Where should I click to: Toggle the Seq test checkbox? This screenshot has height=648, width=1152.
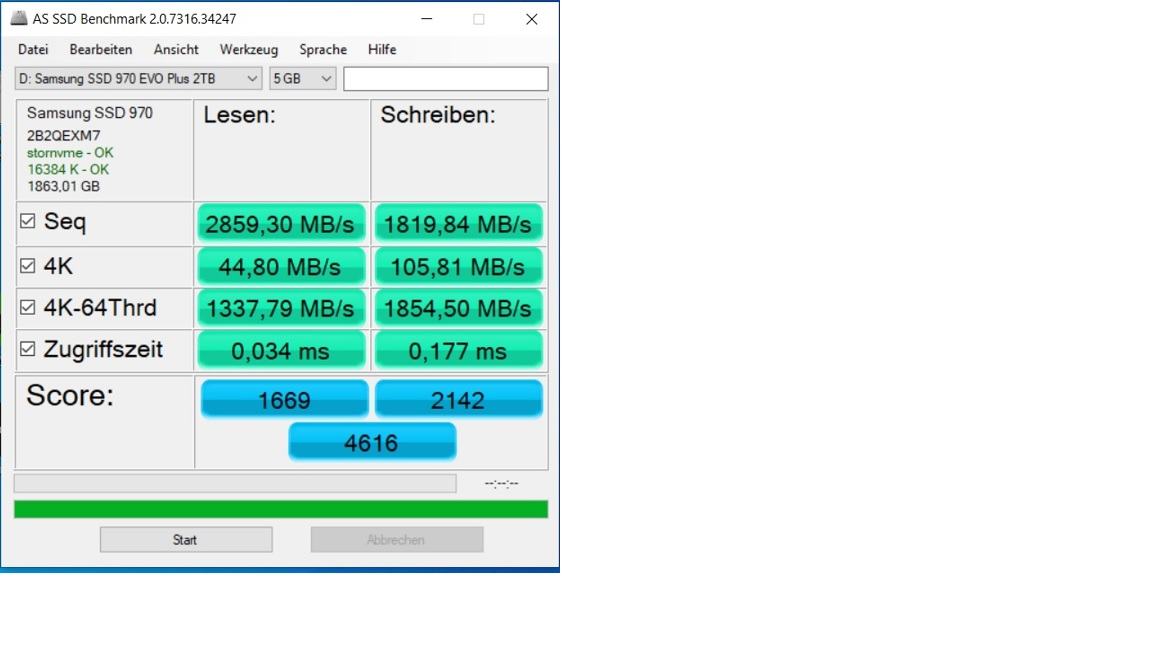27,221
